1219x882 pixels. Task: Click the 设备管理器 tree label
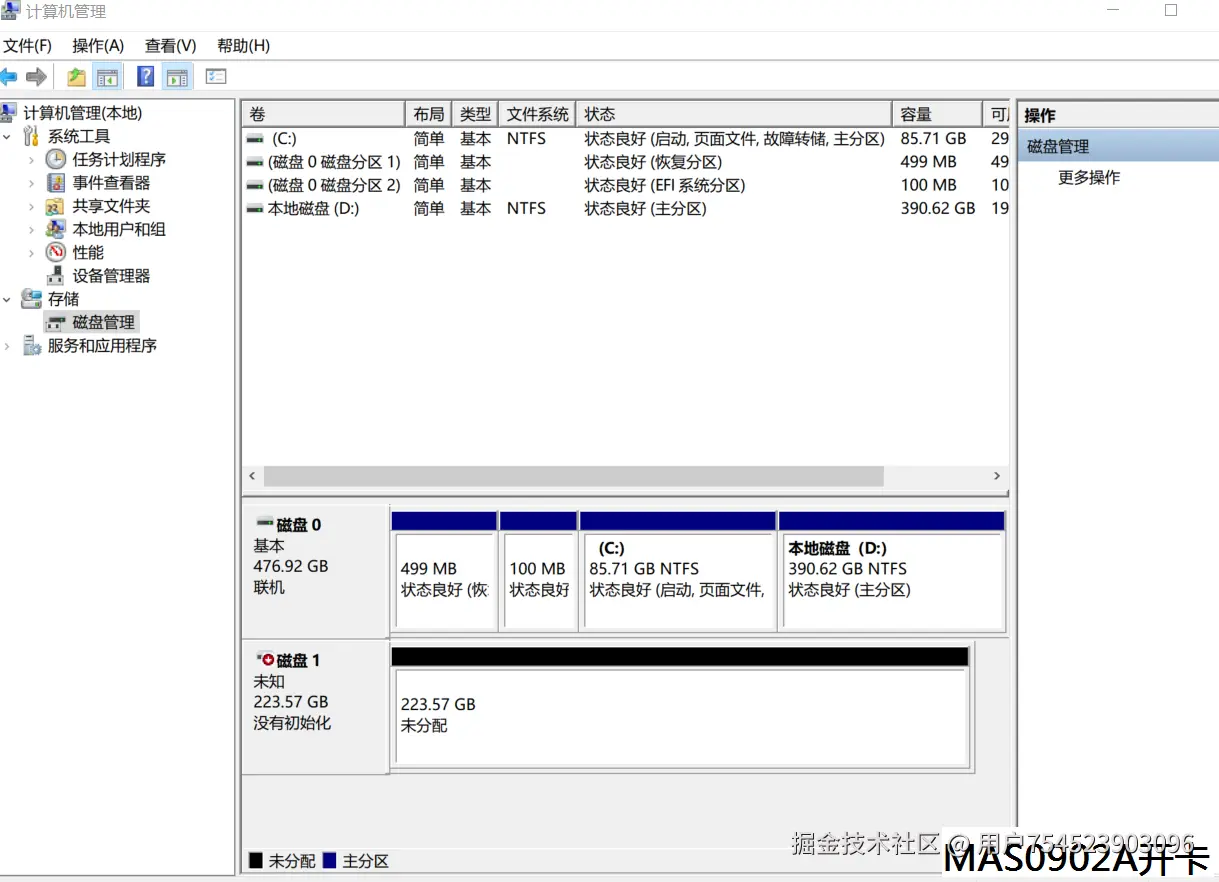coord(111,276)
